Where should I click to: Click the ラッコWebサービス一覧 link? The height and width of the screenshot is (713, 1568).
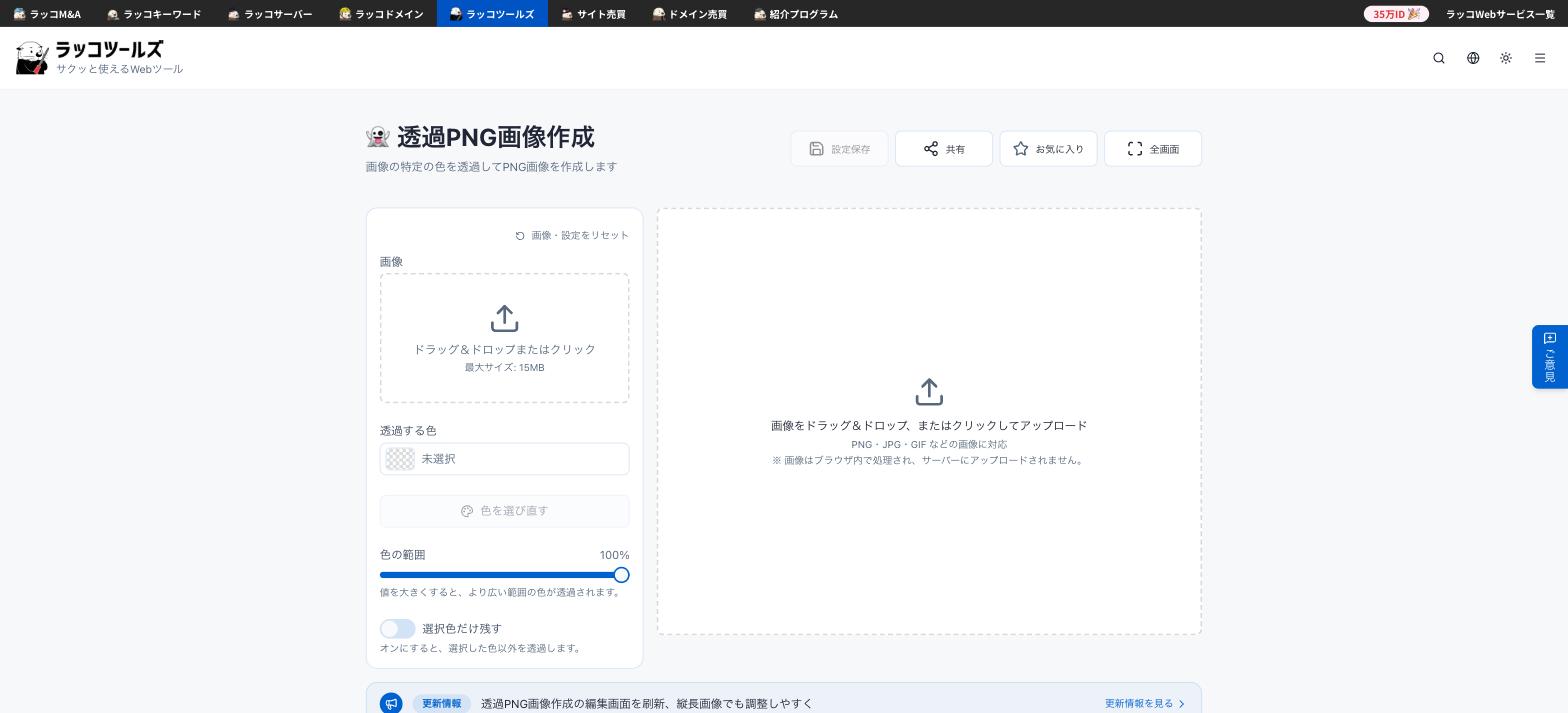[1500, 14]
